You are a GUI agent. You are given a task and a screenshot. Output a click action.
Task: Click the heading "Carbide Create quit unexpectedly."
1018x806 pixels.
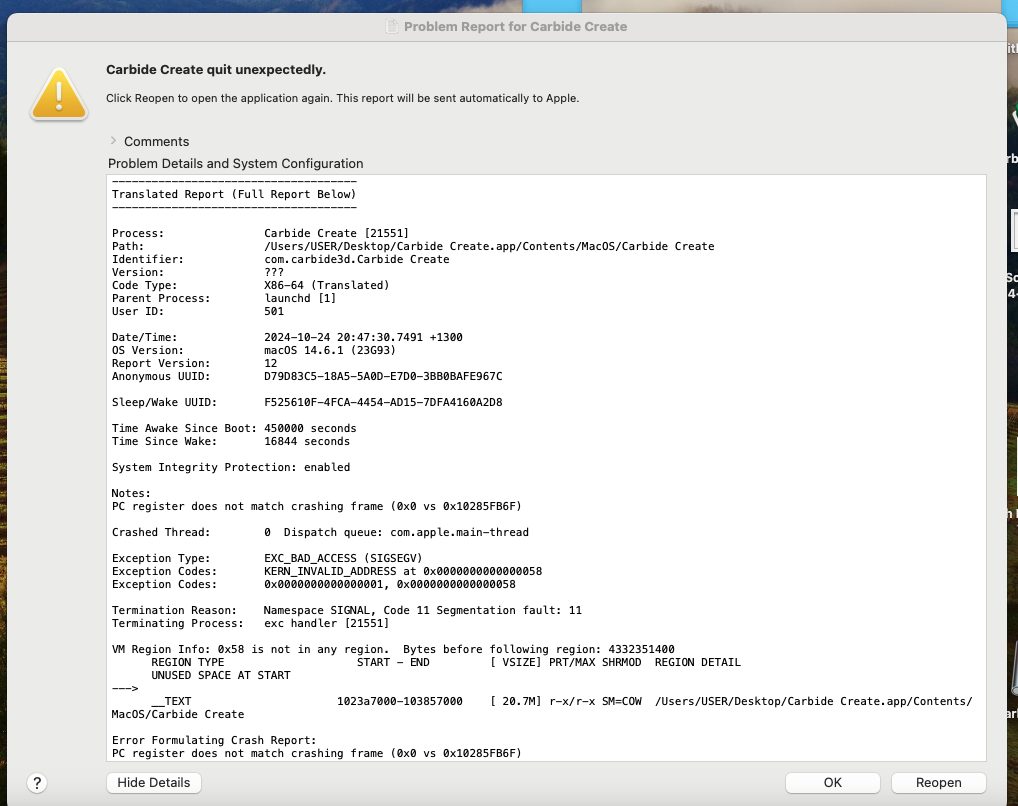tap(216, 69)
